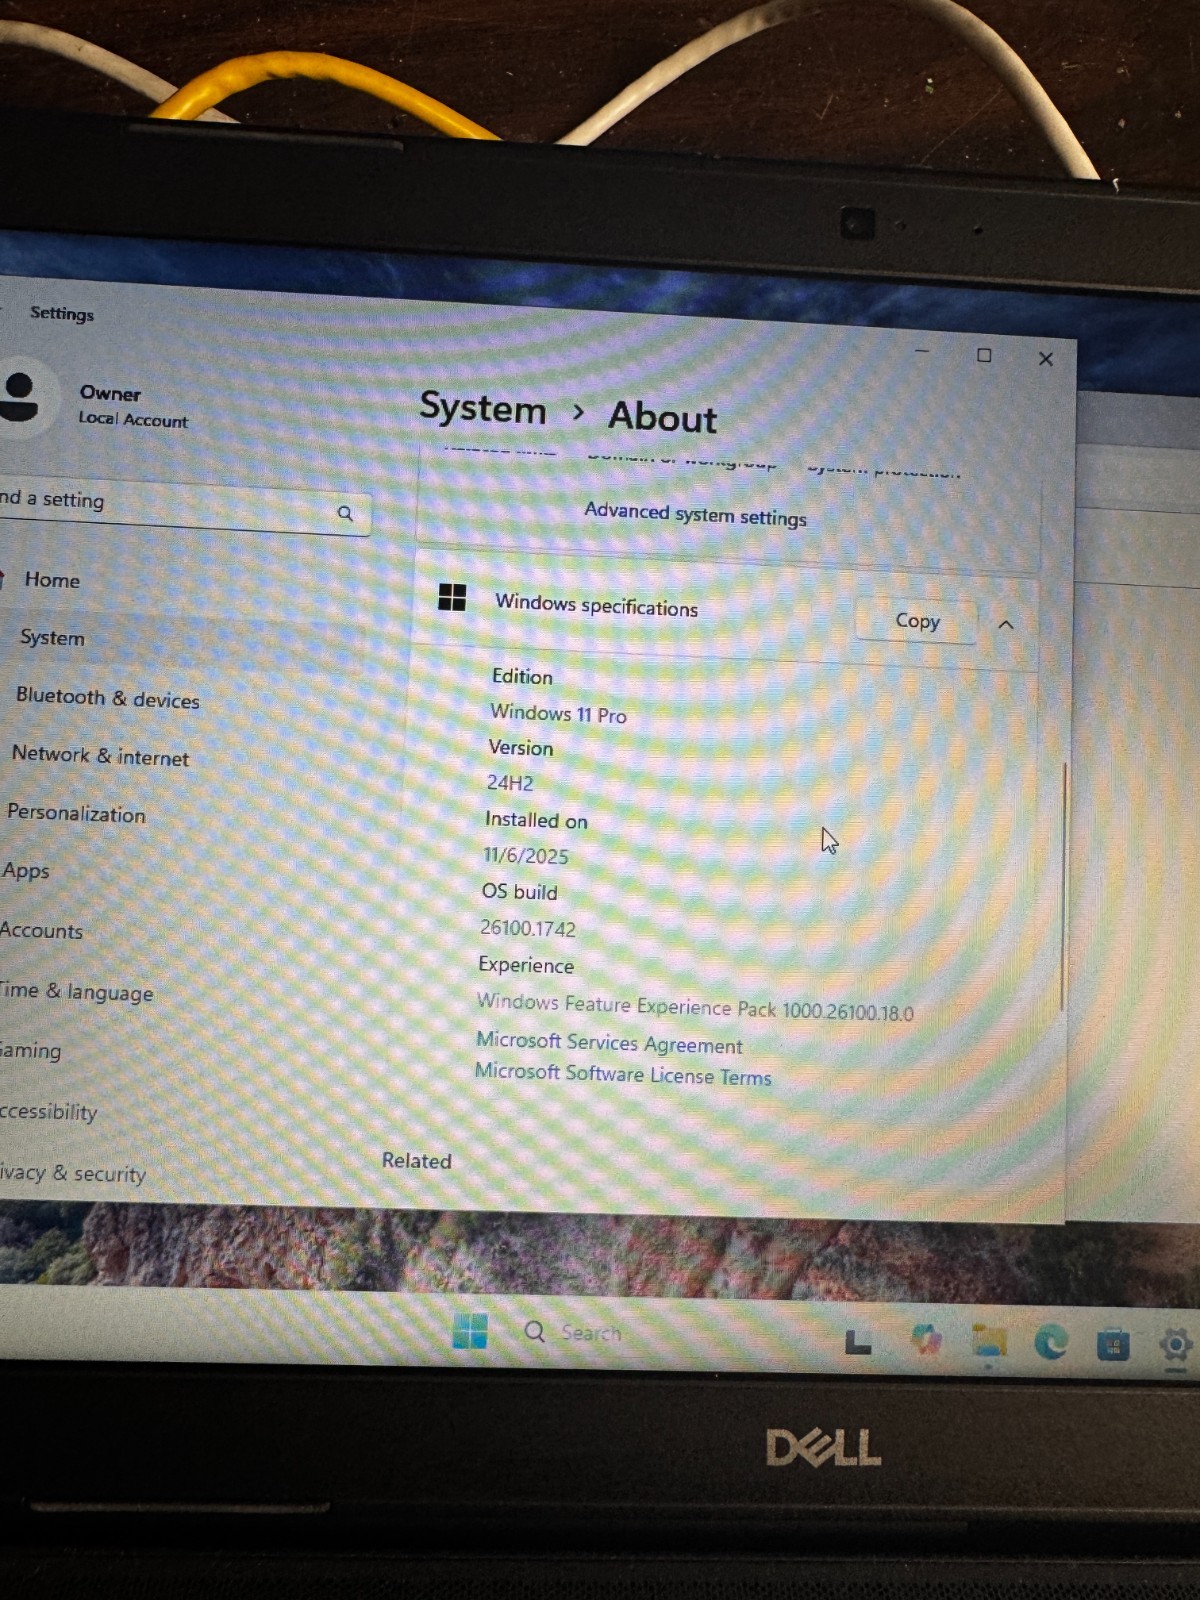This screenshot has width=1200, height=1600.
Task: Click the OS build 26100.1742 value
Action: [528, 928]
